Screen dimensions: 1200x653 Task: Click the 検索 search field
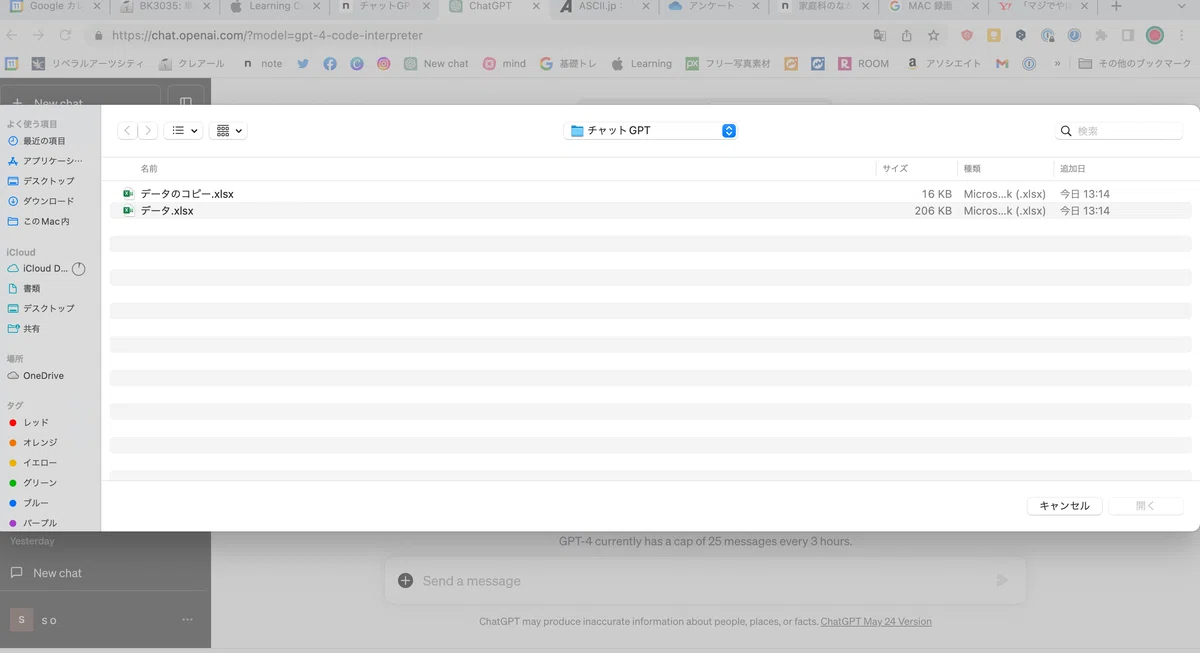coord(1119,131)
